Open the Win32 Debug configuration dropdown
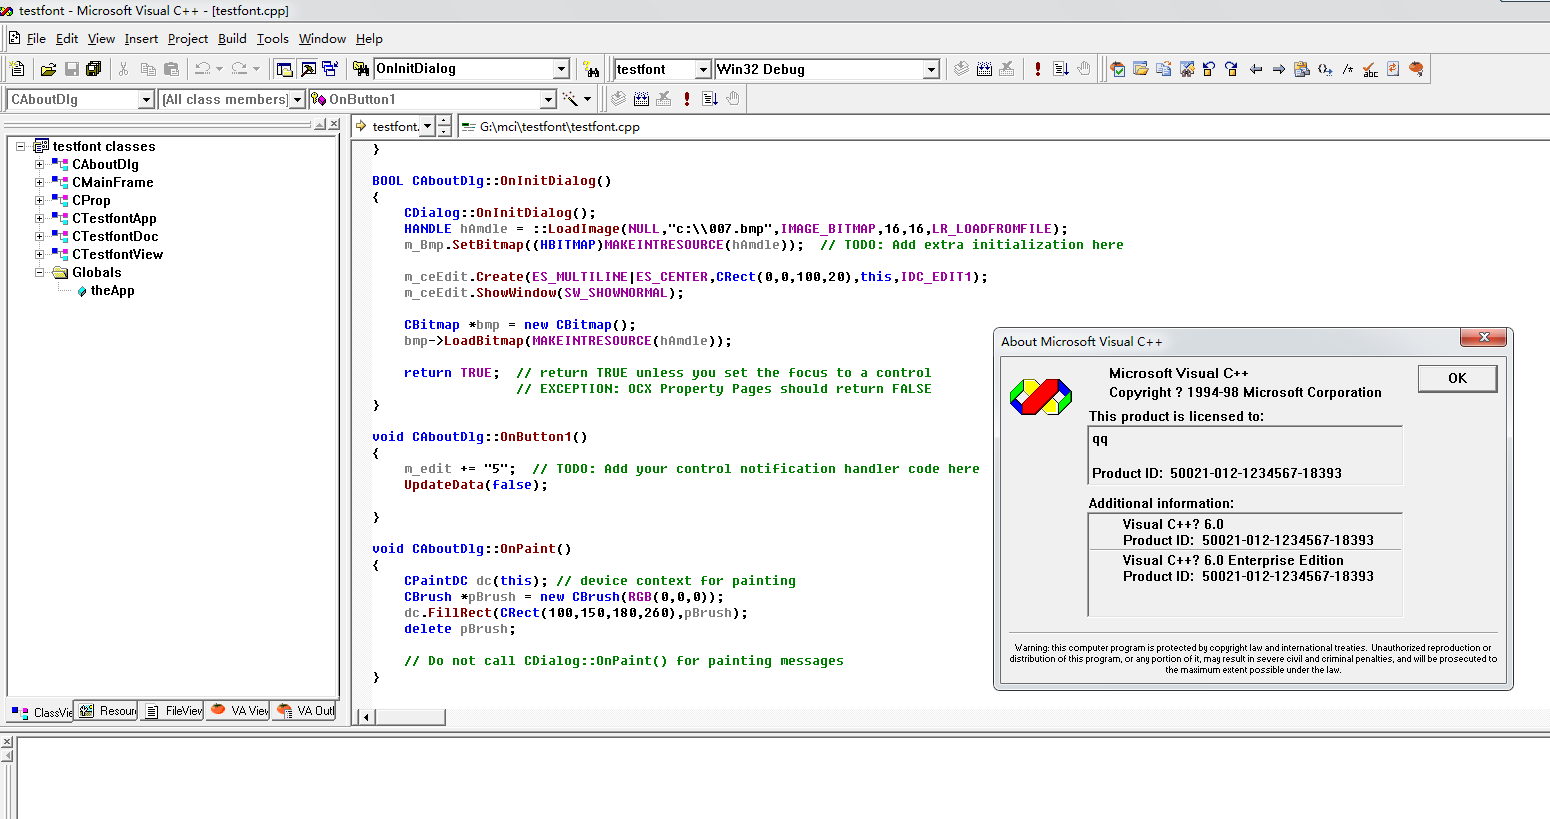Image resolution: width=1550 pixels, height=819 pixels. pos(931,69)
